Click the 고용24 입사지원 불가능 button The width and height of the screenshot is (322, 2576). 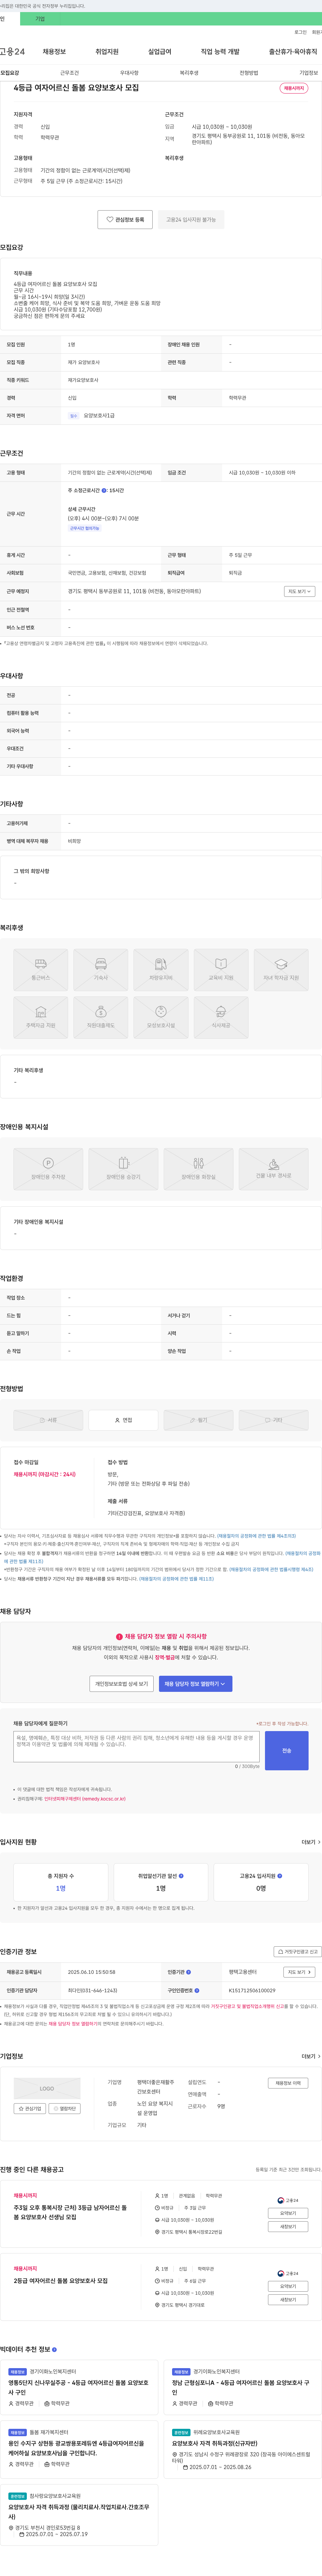pos(191,219)
